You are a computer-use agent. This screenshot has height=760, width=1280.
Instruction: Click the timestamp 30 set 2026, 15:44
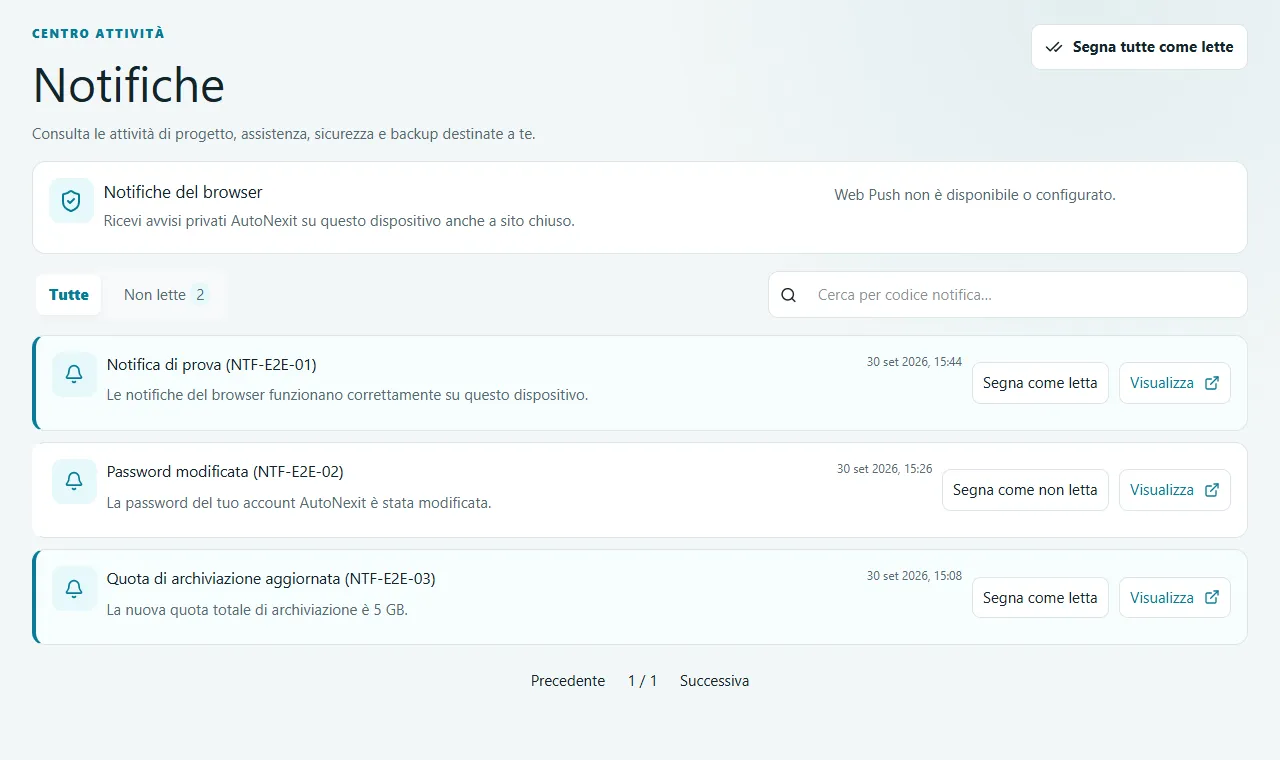tap(914, 361)
